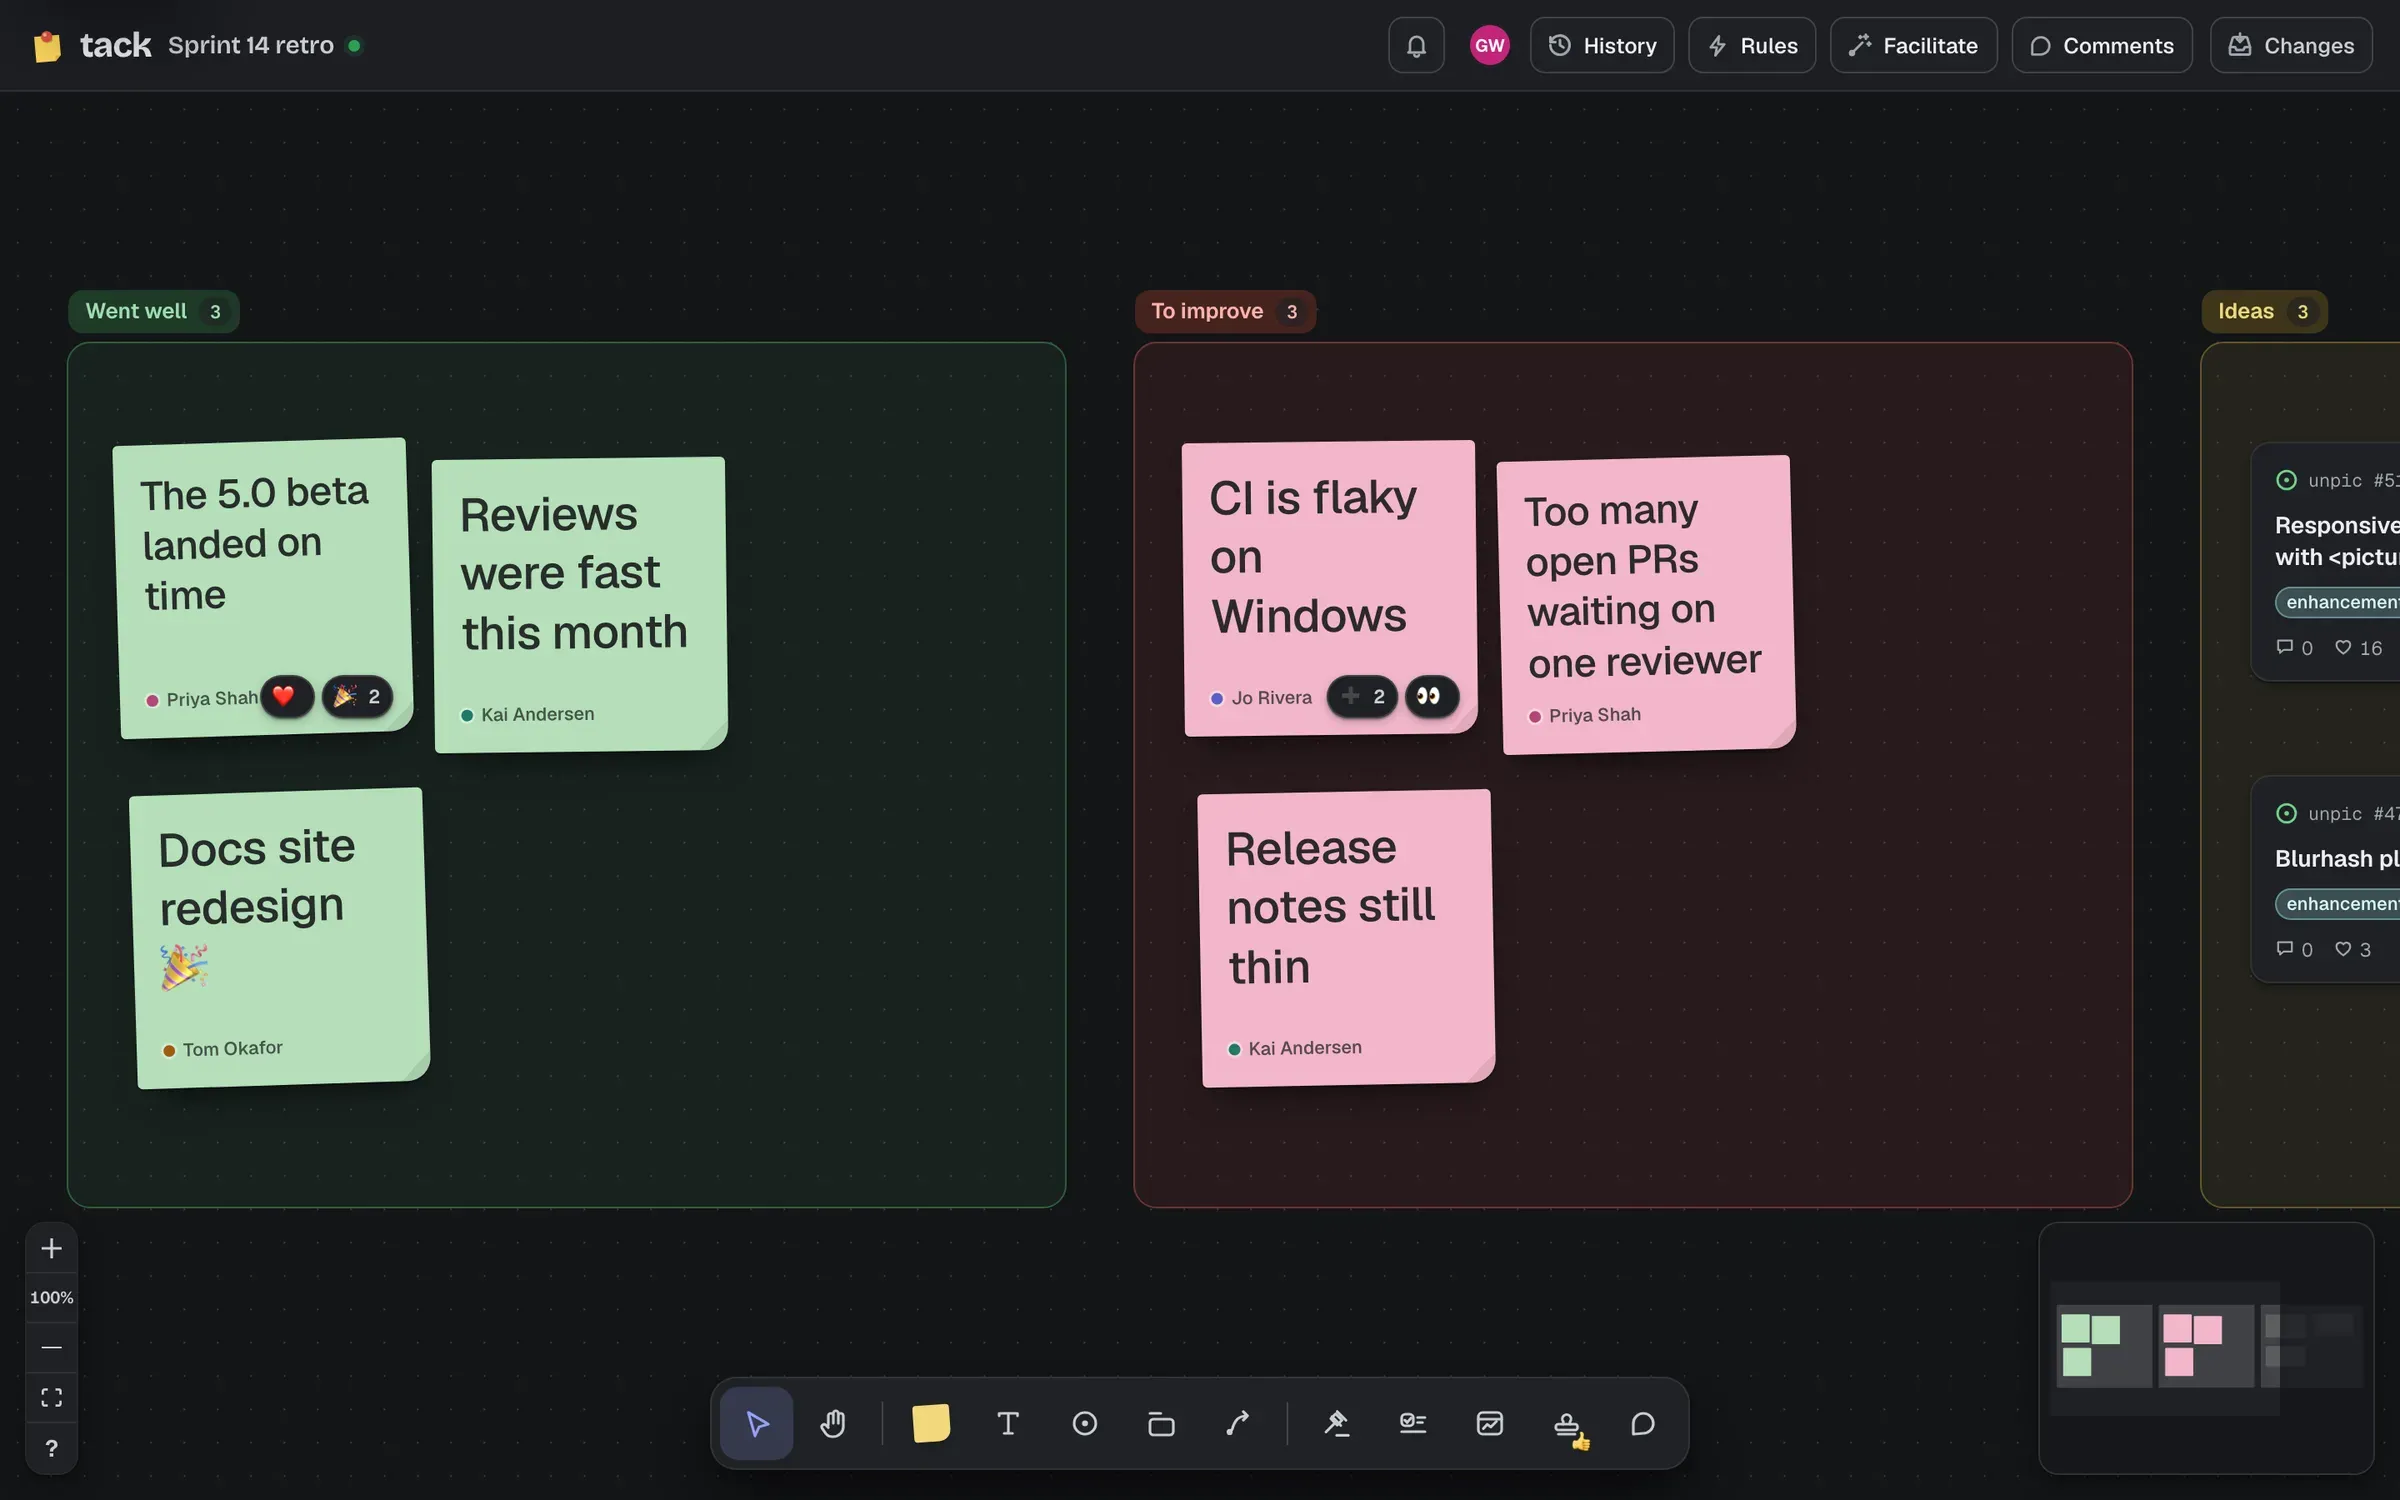Select the Too many open PRs note
This screenshot has width=2400, height=1500.
coord(1647,604)
